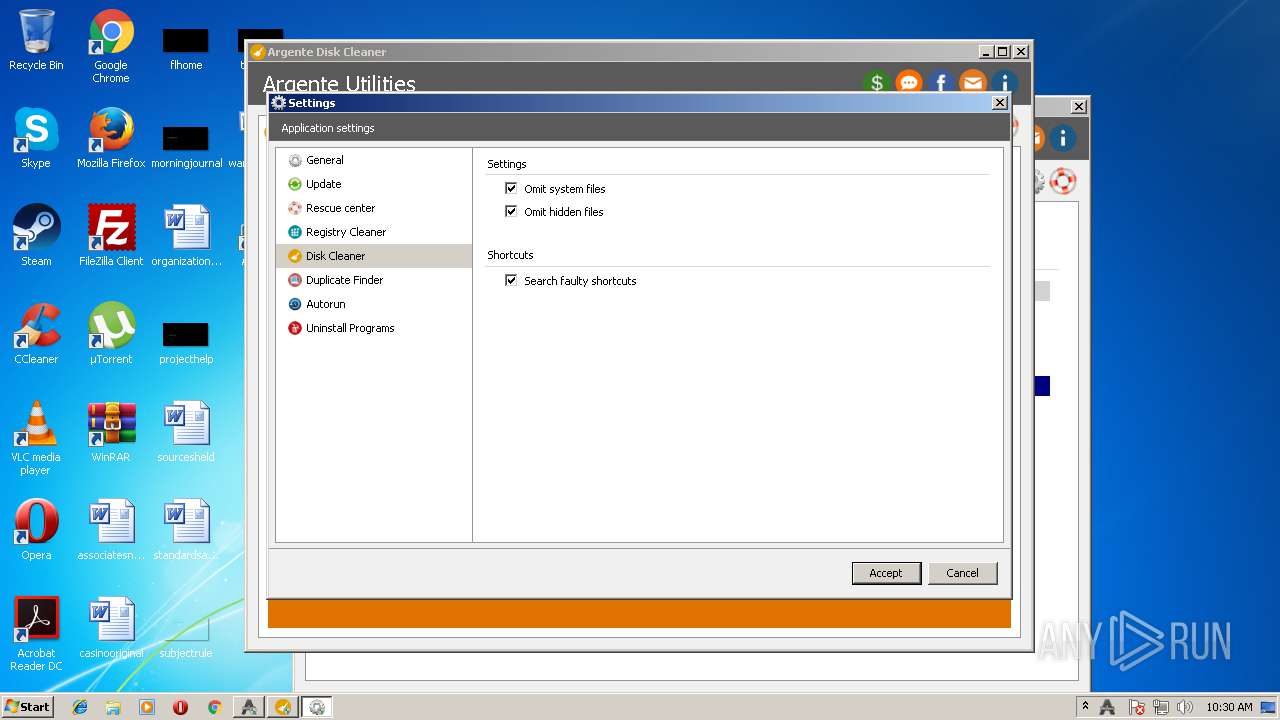Click Chrome icon in the taskbar
This screenshot has height=720, width=1280.
[x=214, y=707]
